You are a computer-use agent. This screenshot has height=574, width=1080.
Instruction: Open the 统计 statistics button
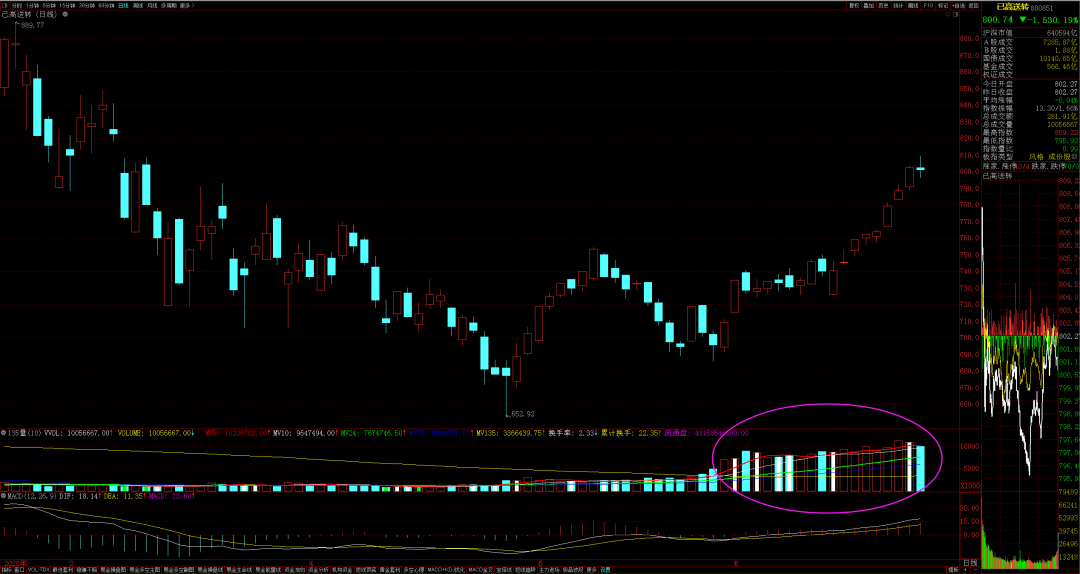point(898,6)
